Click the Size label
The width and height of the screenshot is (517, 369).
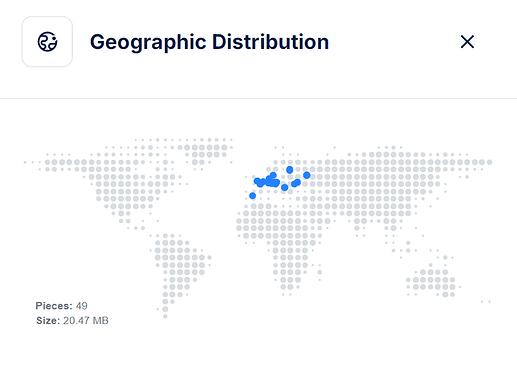(48, 321)
